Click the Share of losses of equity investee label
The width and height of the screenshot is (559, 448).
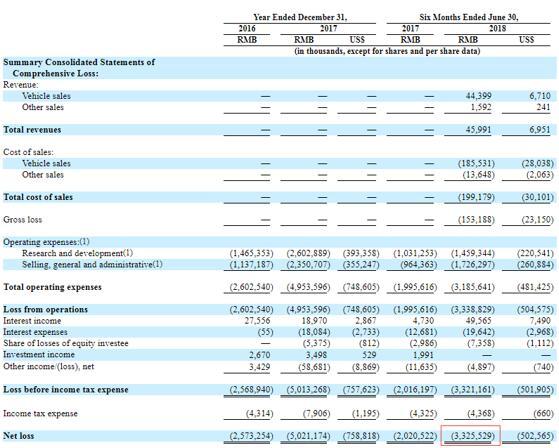(x=66, y=343)
